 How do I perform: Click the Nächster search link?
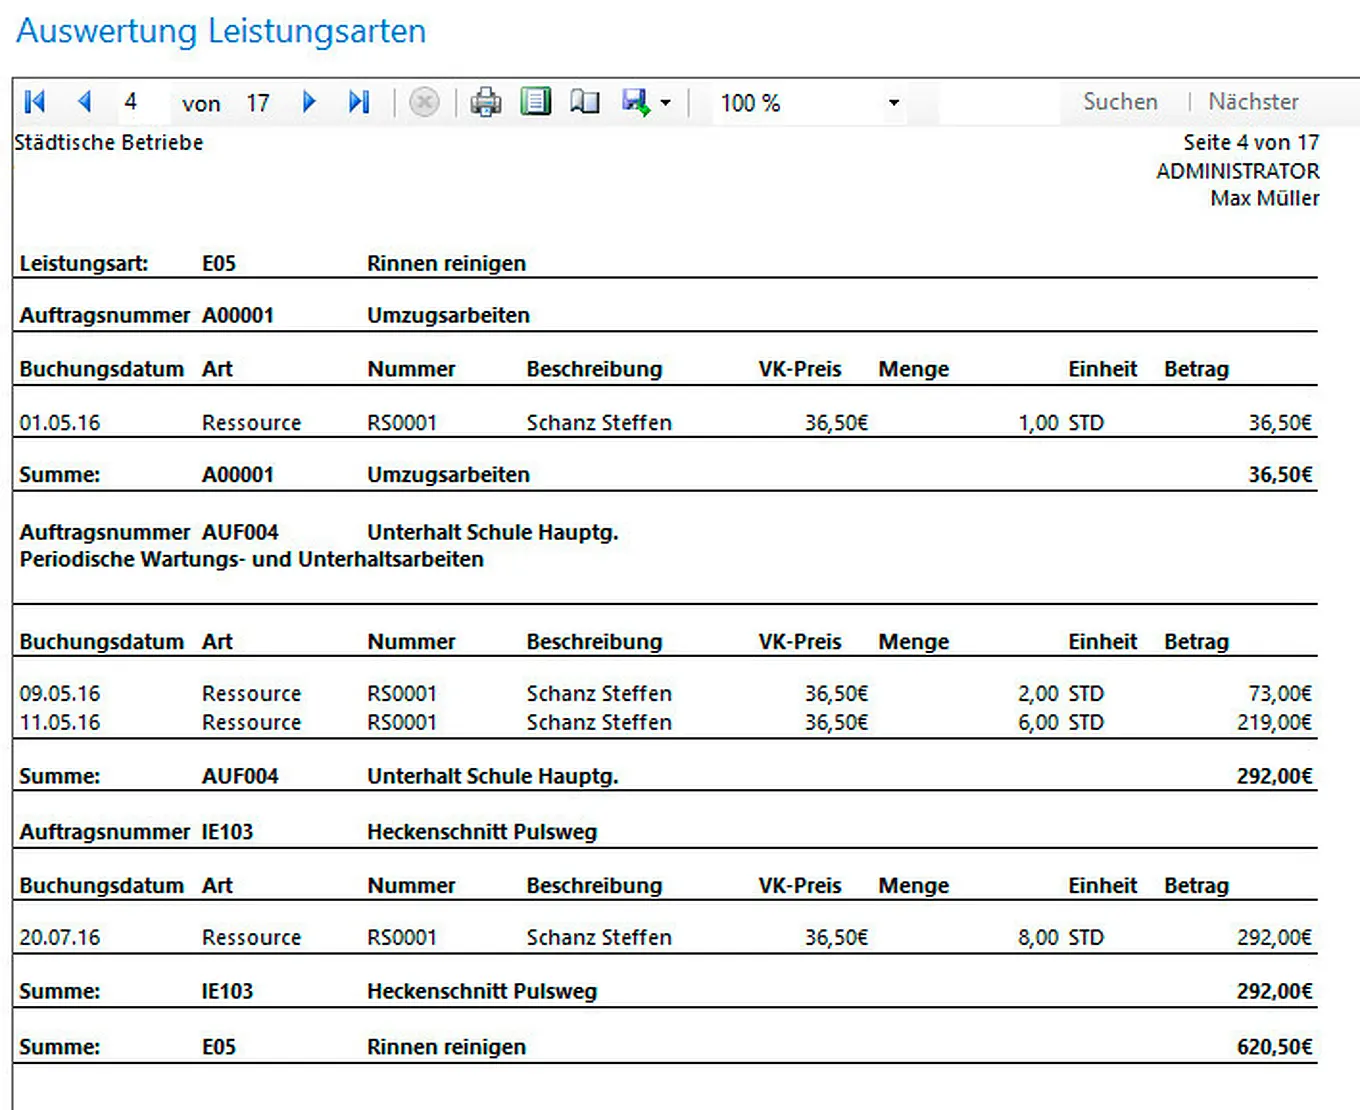(1253, 102)
